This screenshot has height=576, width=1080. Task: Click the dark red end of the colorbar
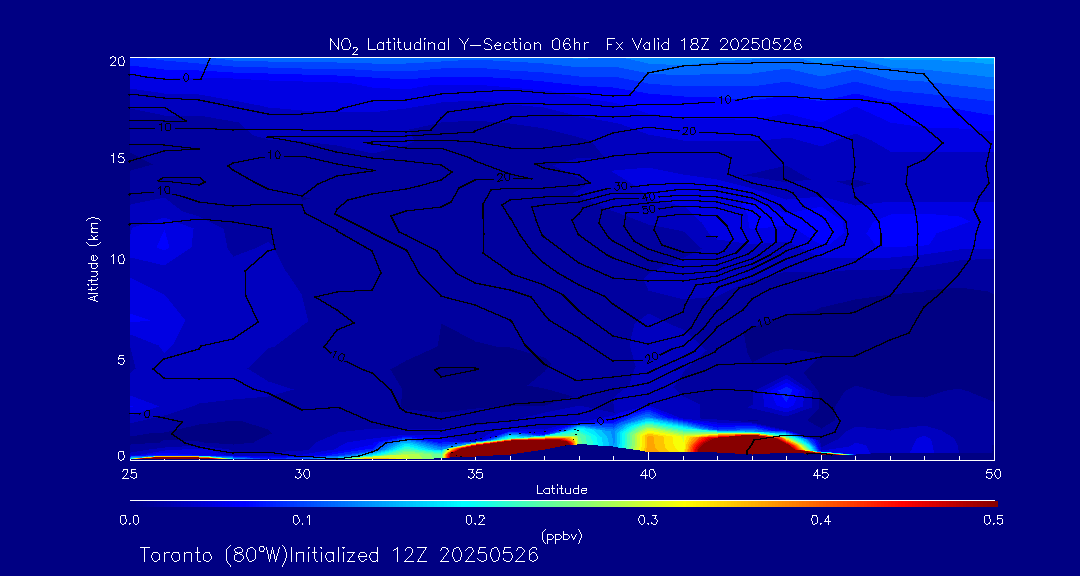pyautogui.click(x=978, y=504)
